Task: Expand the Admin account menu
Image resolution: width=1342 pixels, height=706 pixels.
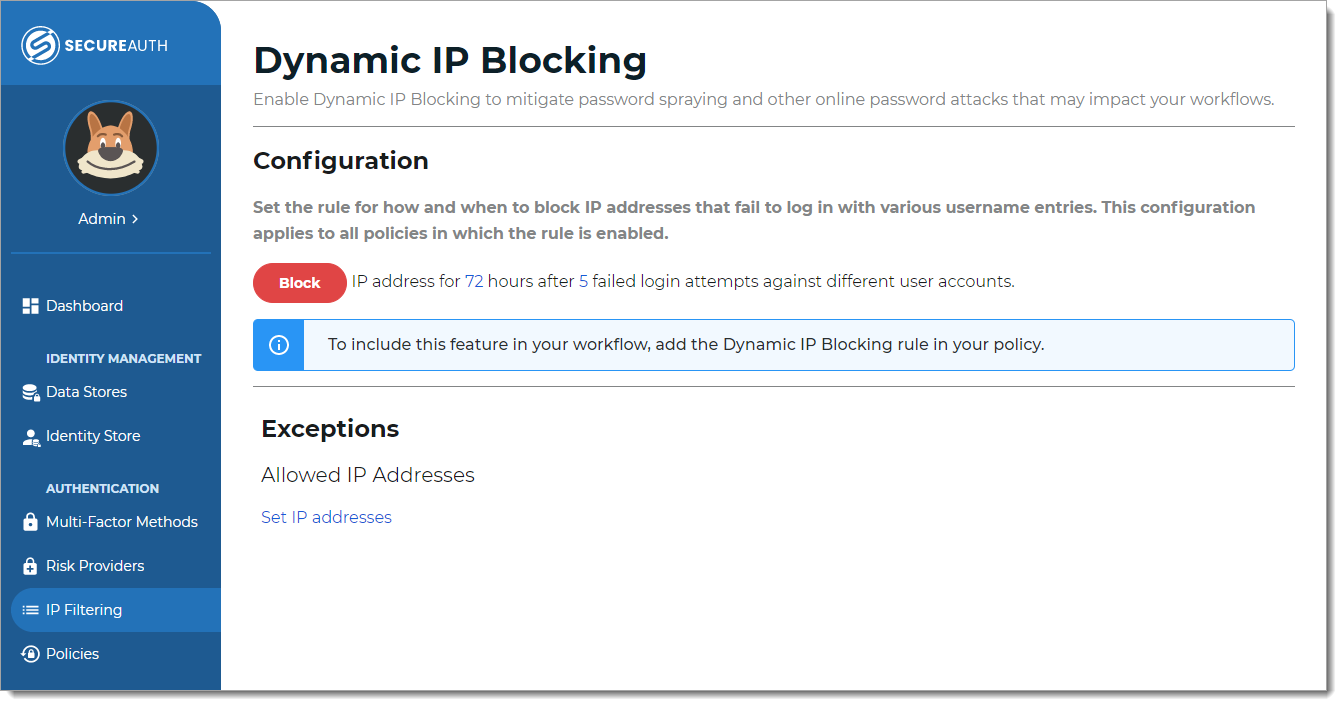Action: tap(107, 218)
